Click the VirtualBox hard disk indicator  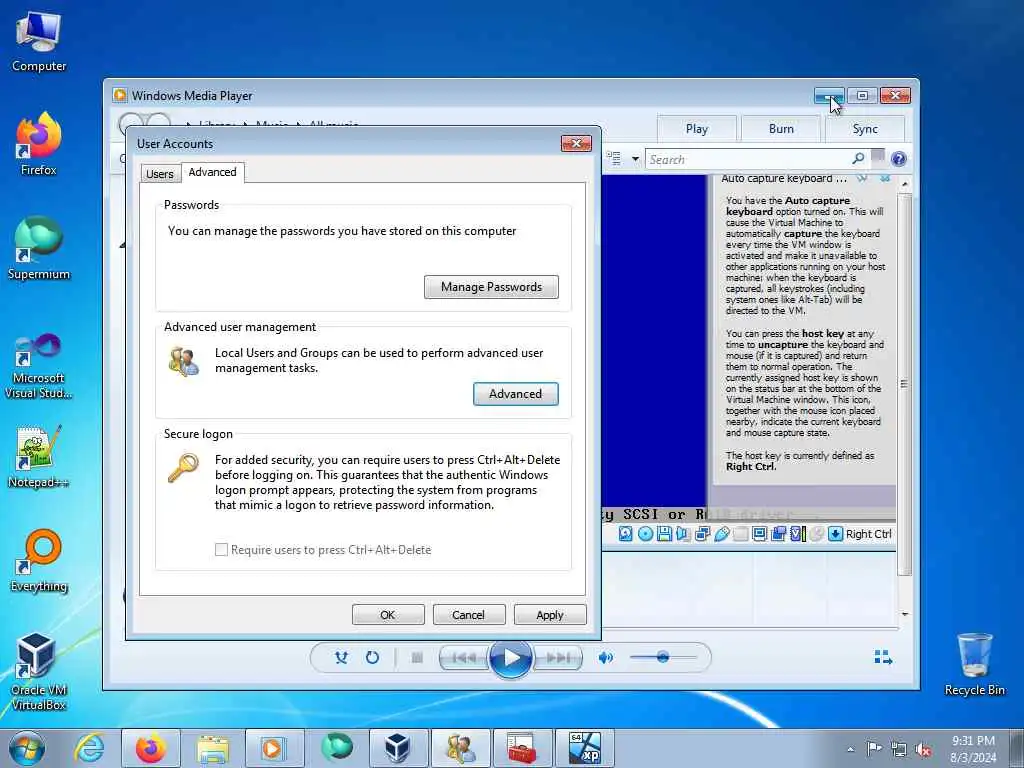(x=626, y=534)
